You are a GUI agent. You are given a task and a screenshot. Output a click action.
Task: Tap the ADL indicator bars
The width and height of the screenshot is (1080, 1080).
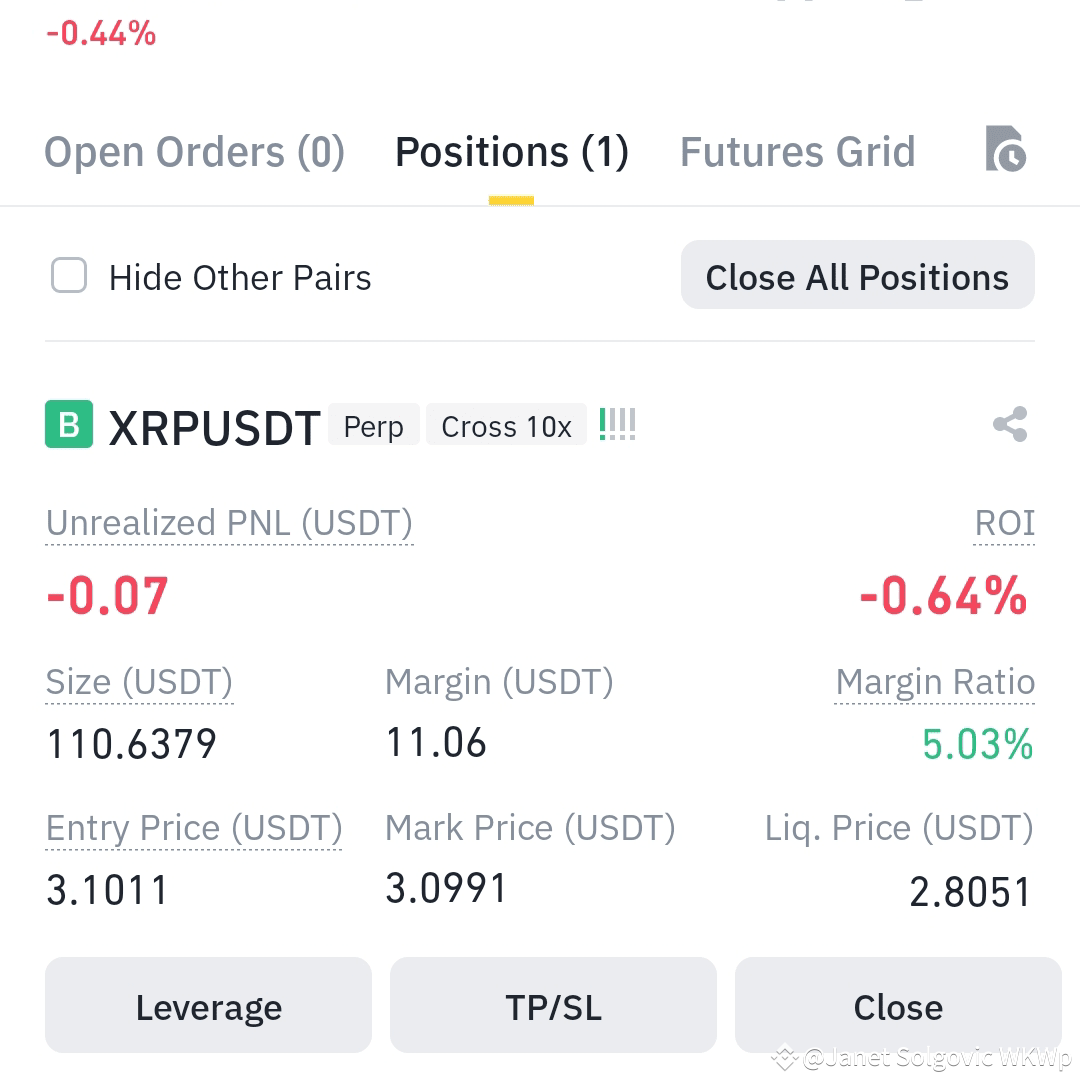coord(617,424)
